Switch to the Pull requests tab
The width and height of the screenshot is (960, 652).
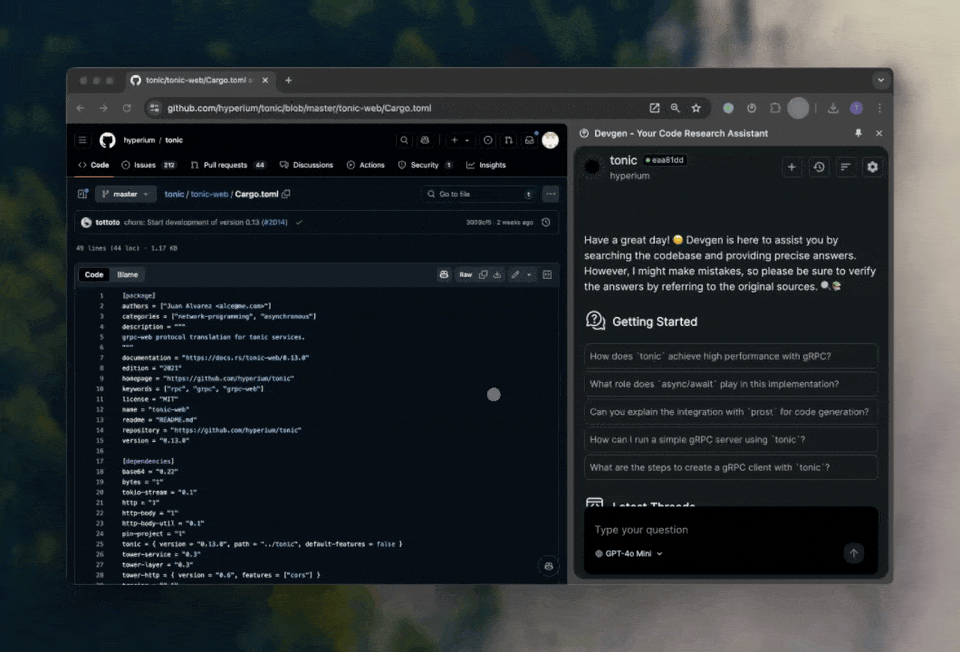click(x=227, y=165)
